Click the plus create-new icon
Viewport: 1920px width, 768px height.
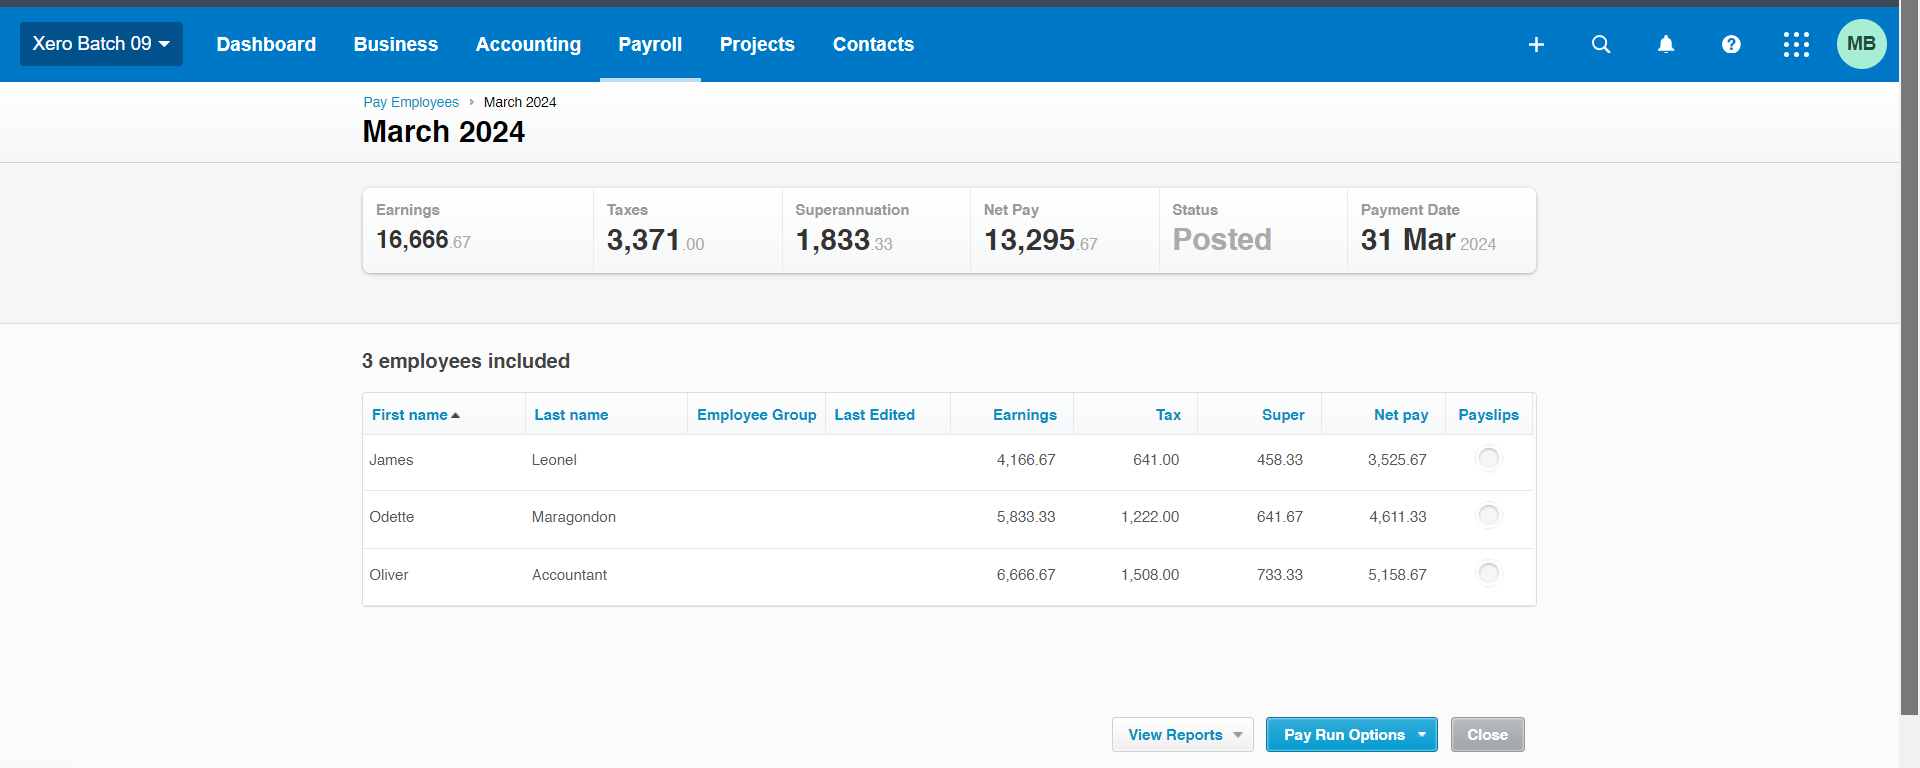[x=1536, y=44]
